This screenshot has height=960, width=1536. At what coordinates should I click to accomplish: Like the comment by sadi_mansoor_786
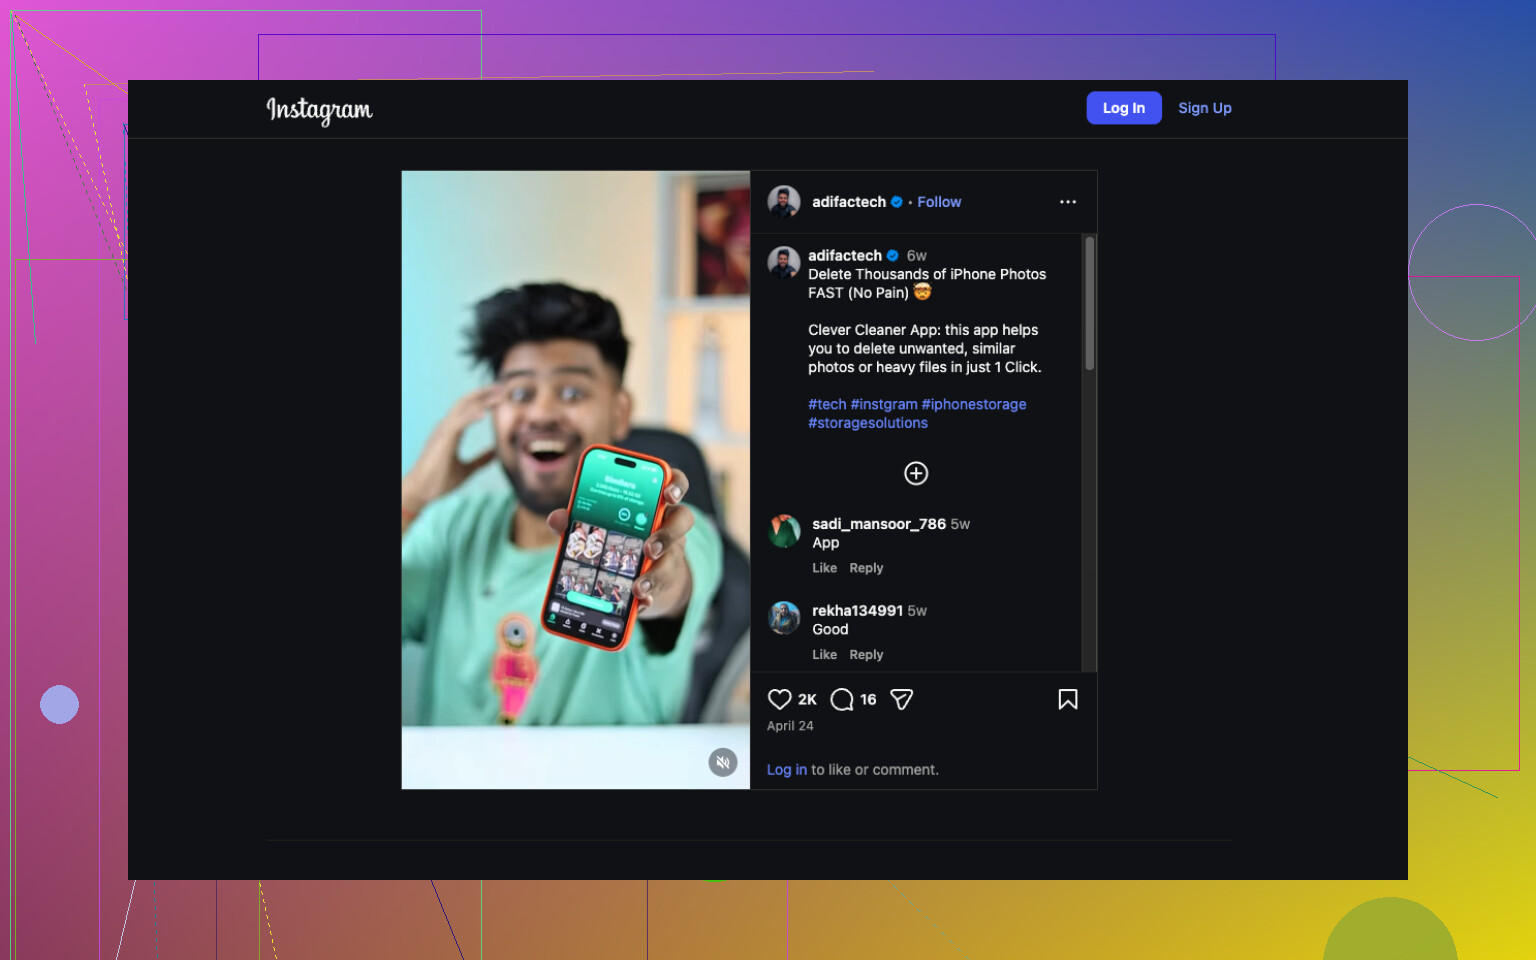[825, 568]
